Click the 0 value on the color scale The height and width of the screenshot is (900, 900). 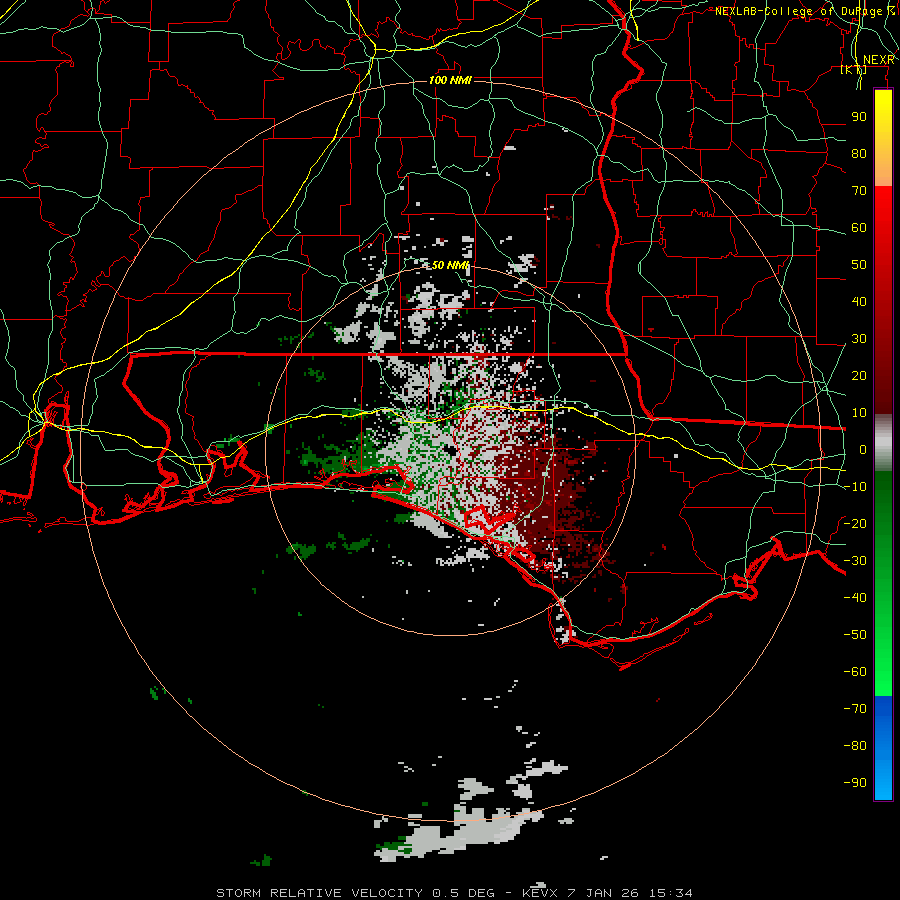863,450
